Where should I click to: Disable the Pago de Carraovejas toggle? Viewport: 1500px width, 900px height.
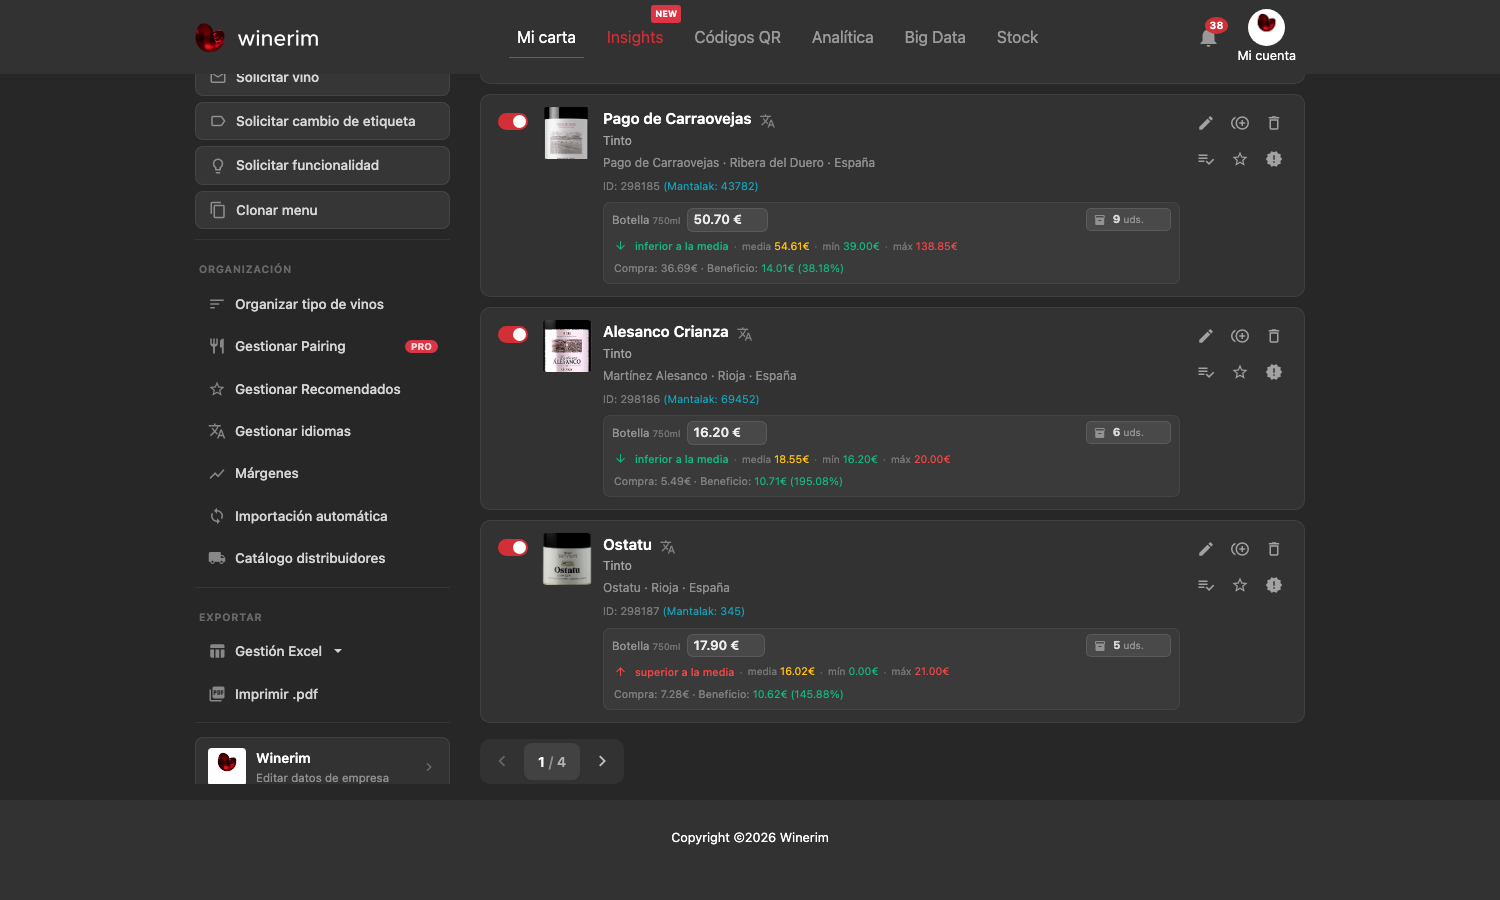click(x=513, y=122)
